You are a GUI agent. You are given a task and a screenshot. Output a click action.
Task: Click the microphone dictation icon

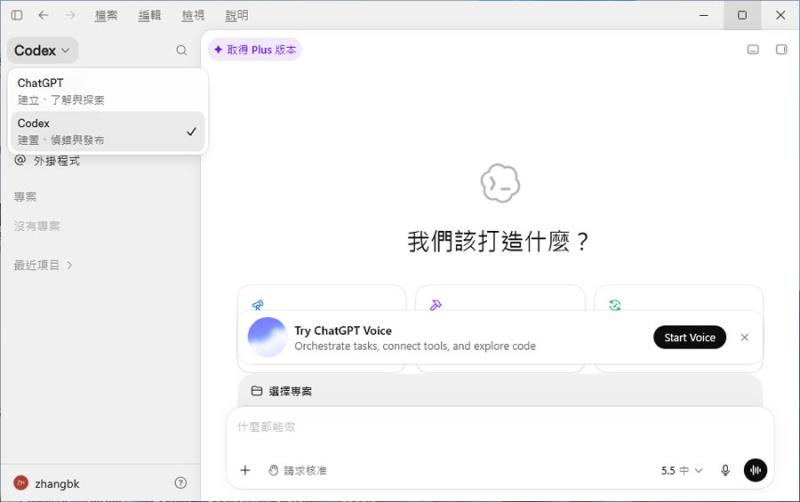(x=725, y=470)
